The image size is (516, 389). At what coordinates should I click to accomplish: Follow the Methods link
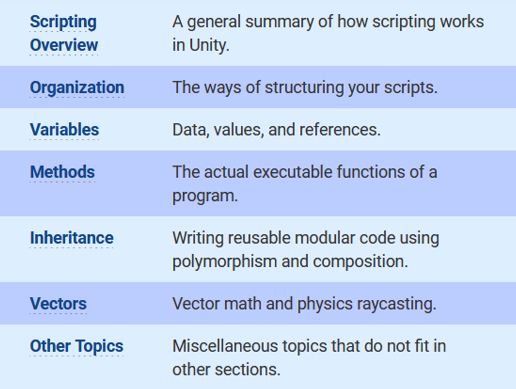pyautogui.click(x=62, y=172)
